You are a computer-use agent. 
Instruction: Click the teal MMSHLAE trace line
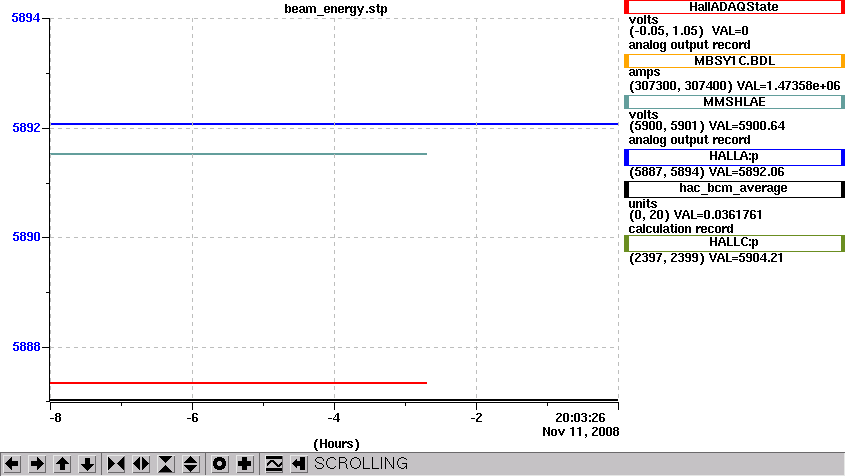pyautogui.click(x=238, y=154)
